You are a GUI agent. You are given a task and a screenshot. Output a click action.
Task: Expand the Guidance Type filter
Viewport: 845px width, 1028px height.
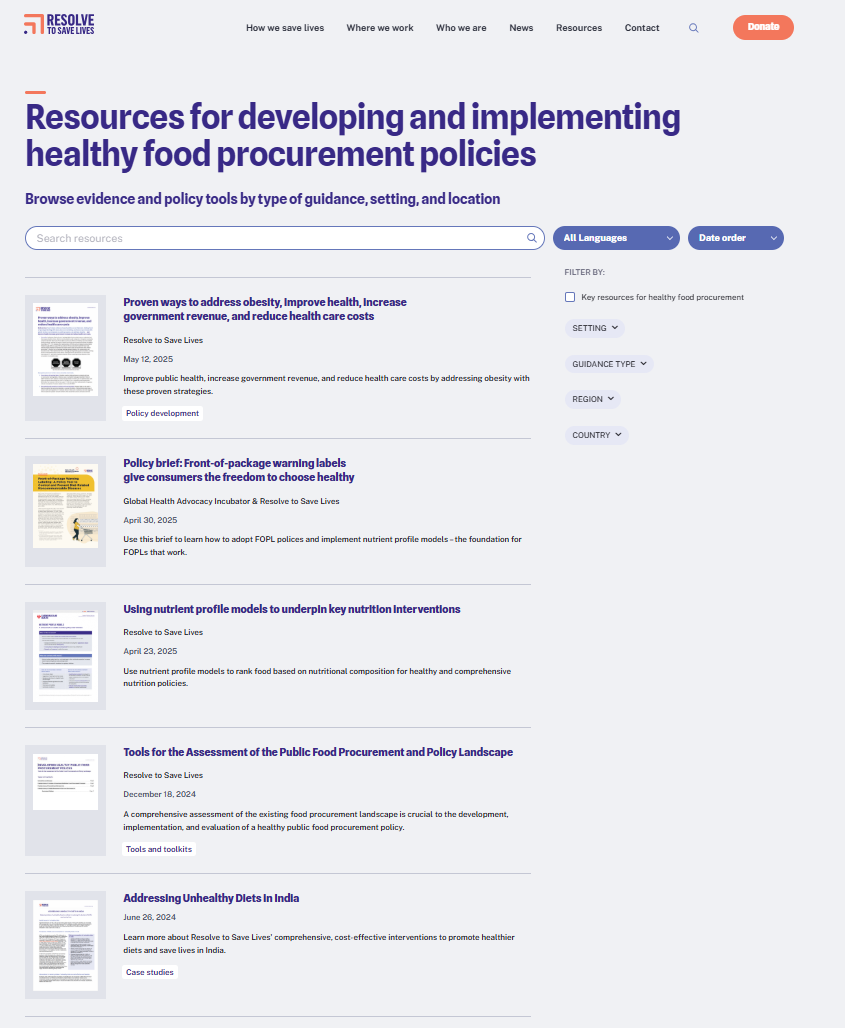coord(609,364)
